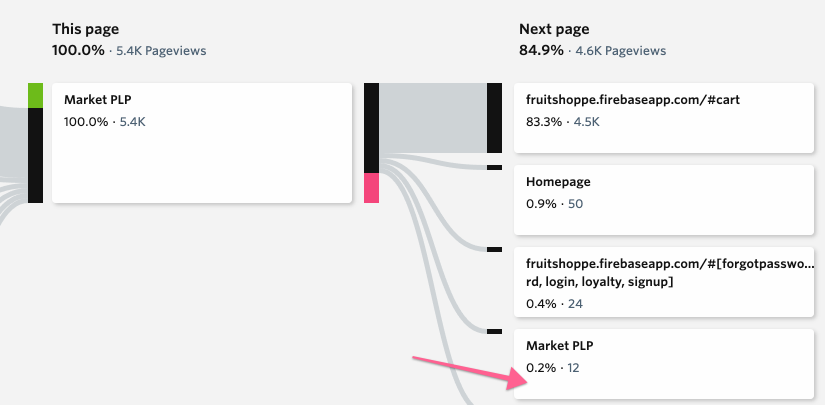Click the 5.4K count in Market PLP card
Image resolution: width=825 pixels, height=405 pixels.
133,121
